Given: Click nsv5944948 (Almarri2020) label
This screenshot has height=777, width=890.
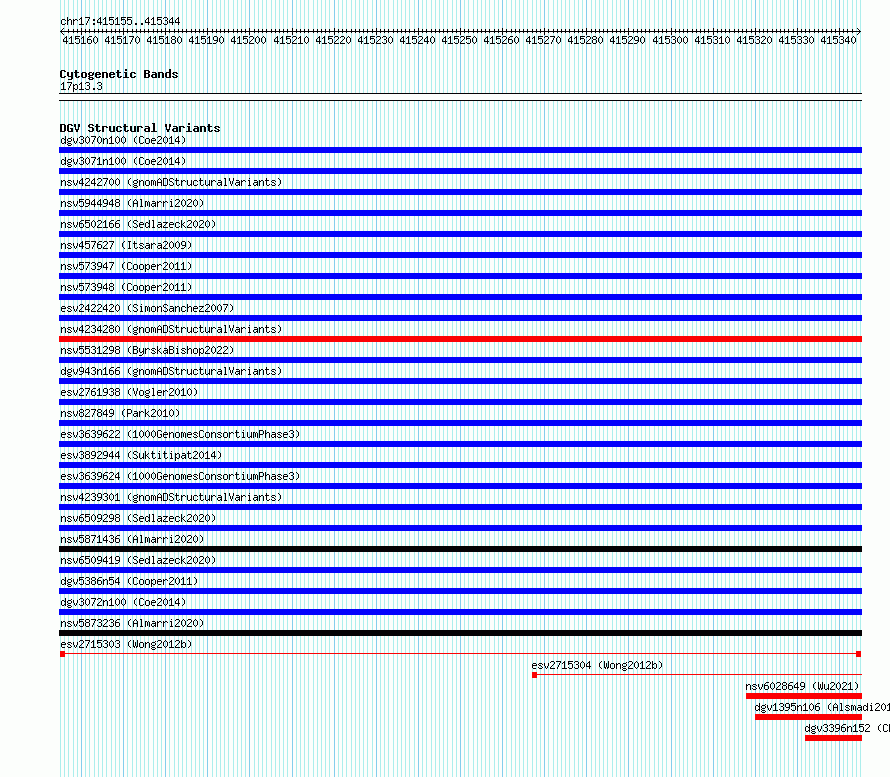Looking at the screenshot, I should click(x=132, y=203).
